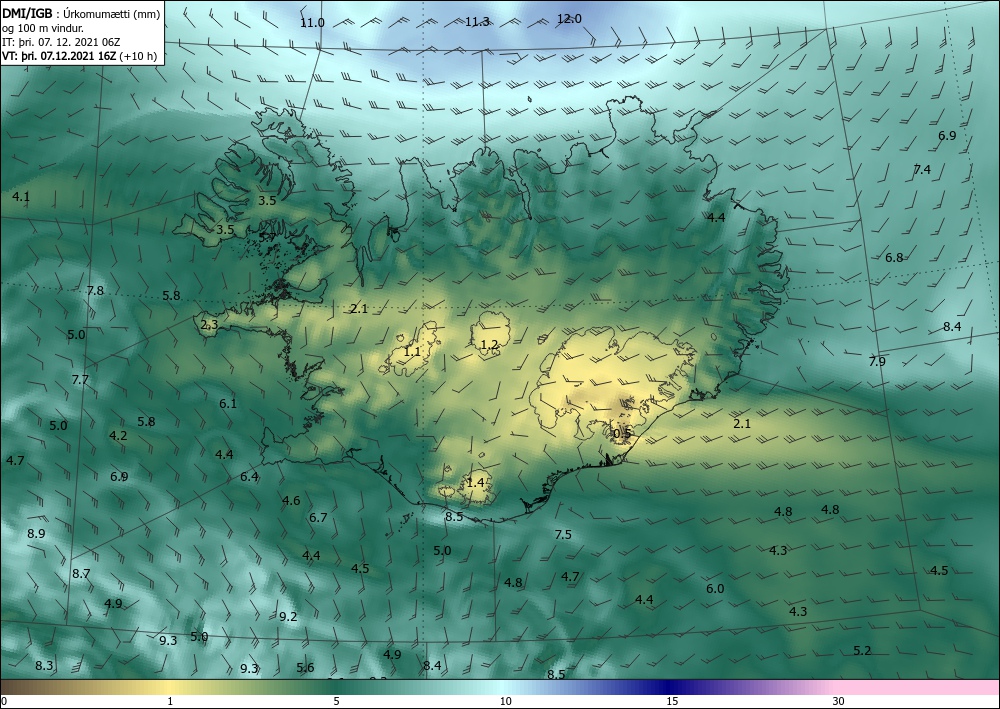Click the 11.3 value at the top of the map
Viewport: 1000px width, 709px height.
[477, 22]
